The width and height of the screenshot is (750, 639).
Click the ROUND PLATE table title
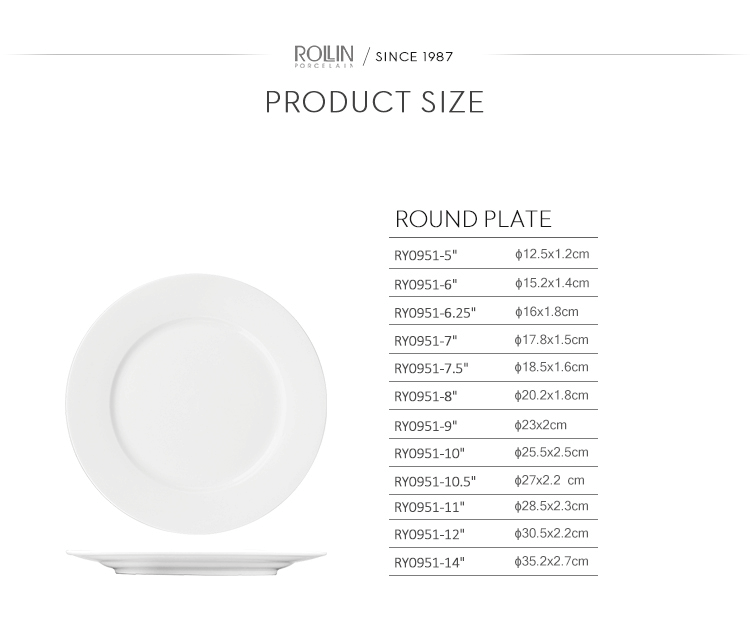coord(473,220)
